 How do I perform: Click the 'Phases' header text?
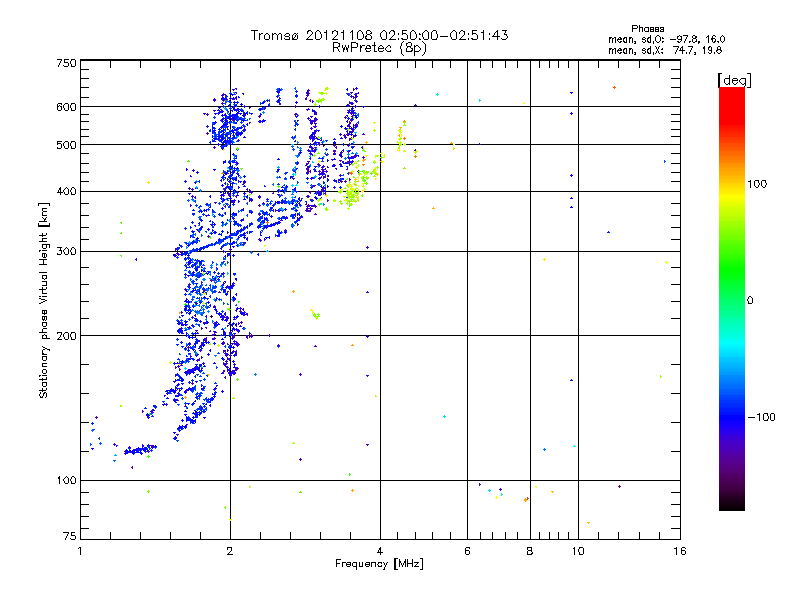click(647, 29)
